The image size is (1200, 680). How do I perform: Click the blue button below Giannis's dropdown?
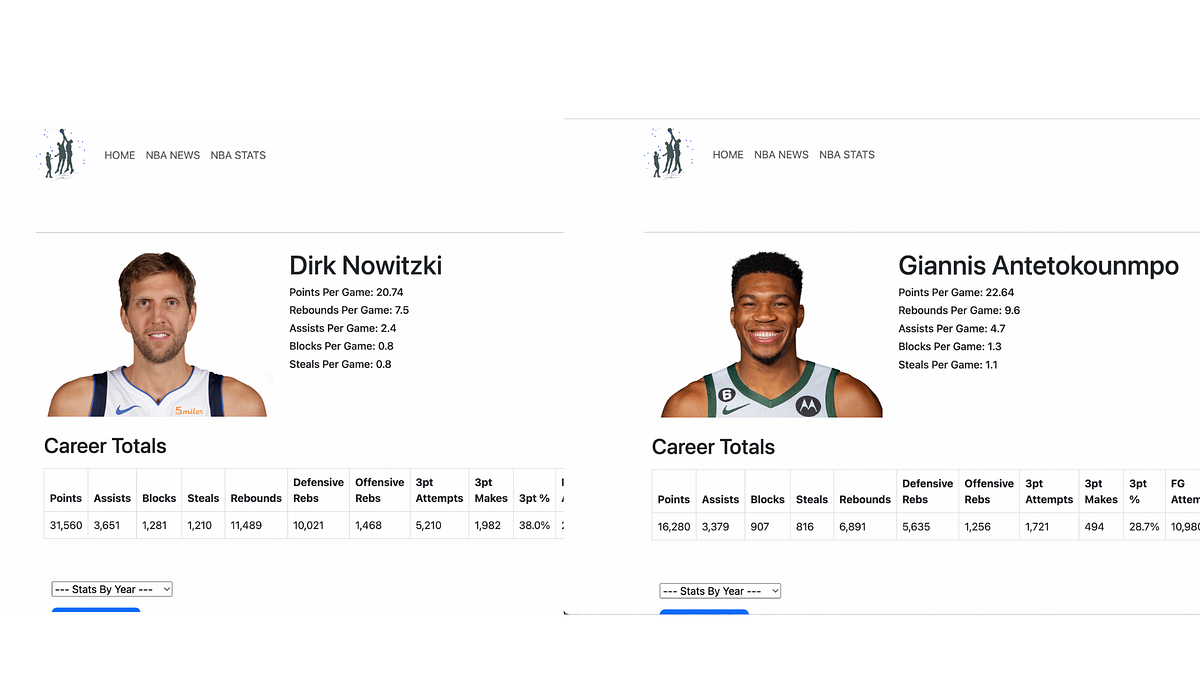click(x=704, y=613)
